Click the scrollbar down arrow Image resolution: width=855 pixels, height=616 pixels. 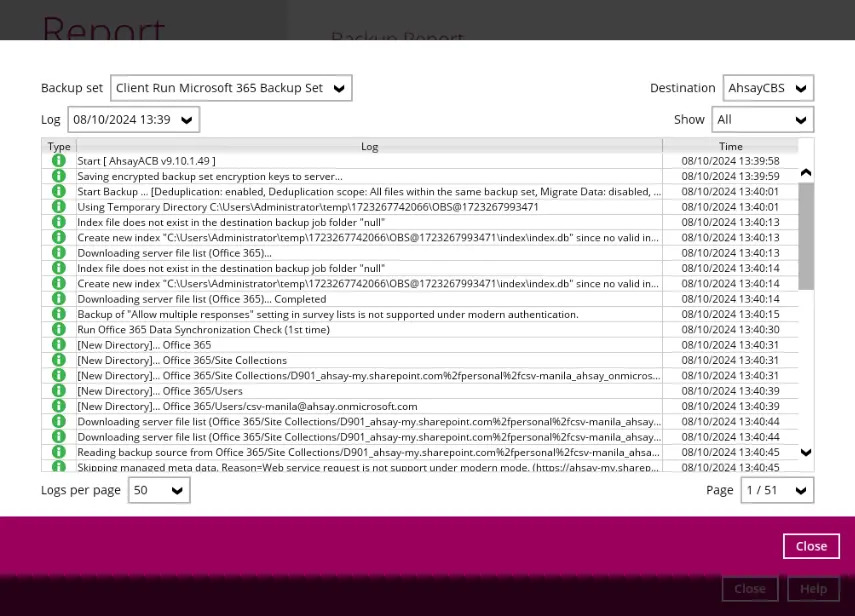click(805, 452)
